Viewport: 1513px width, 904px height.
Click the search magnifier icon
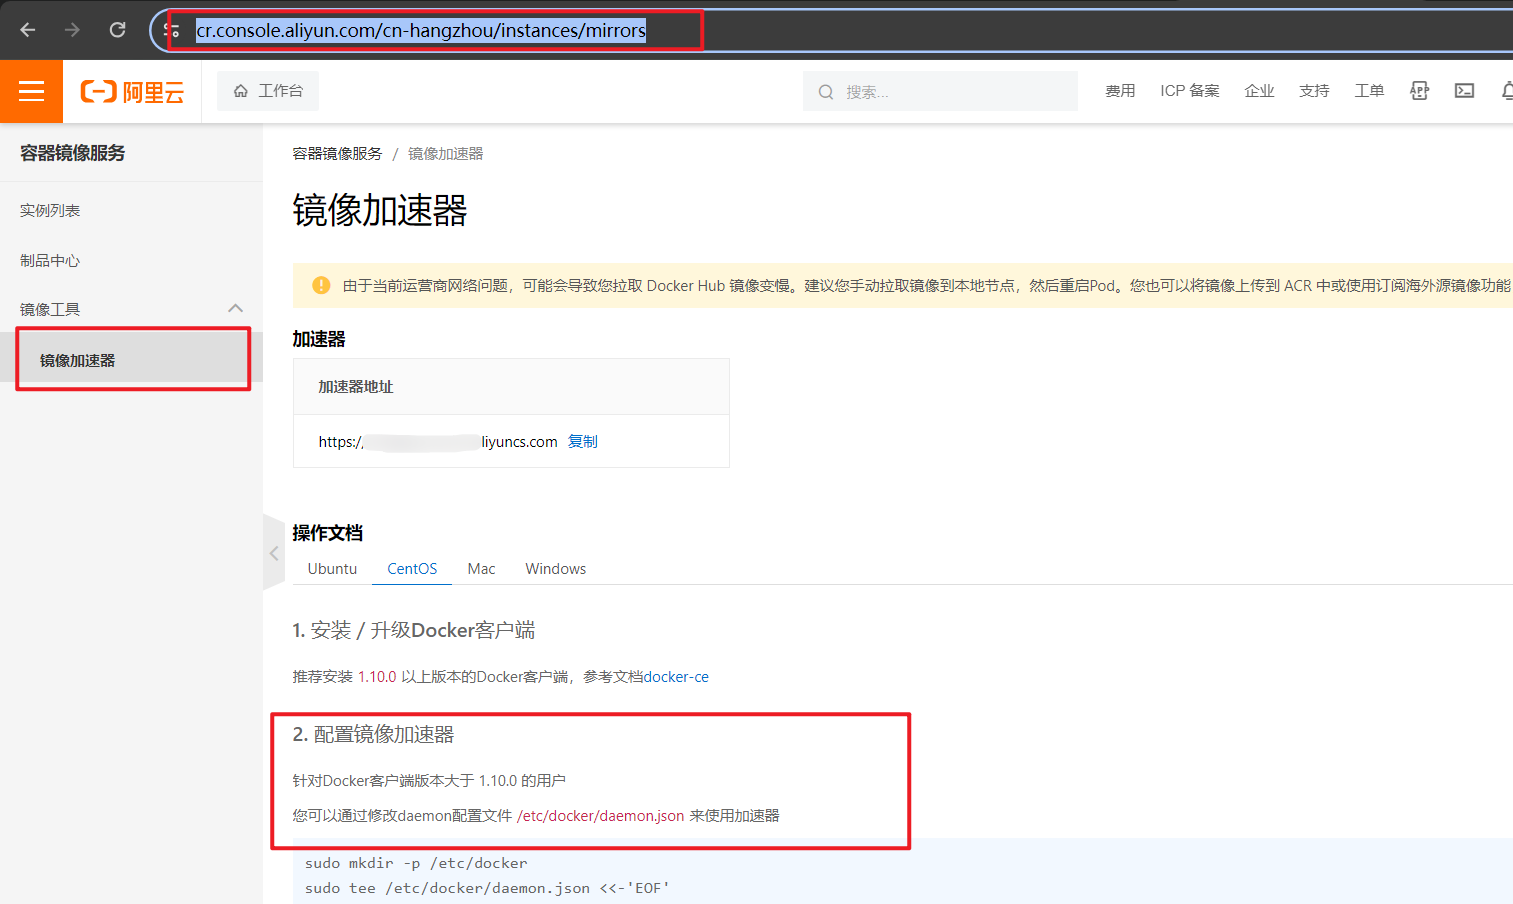[x=826, y=92]
